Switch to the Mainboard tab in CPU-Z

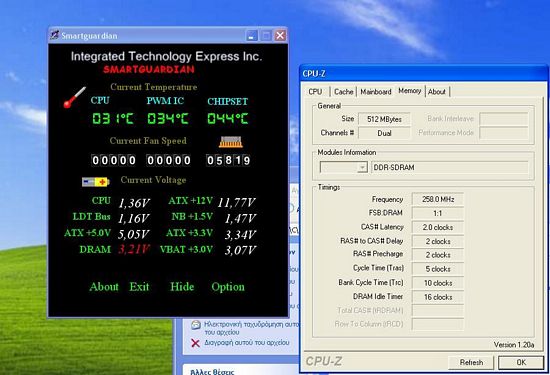pyautogui.click(x=376, y=92)
